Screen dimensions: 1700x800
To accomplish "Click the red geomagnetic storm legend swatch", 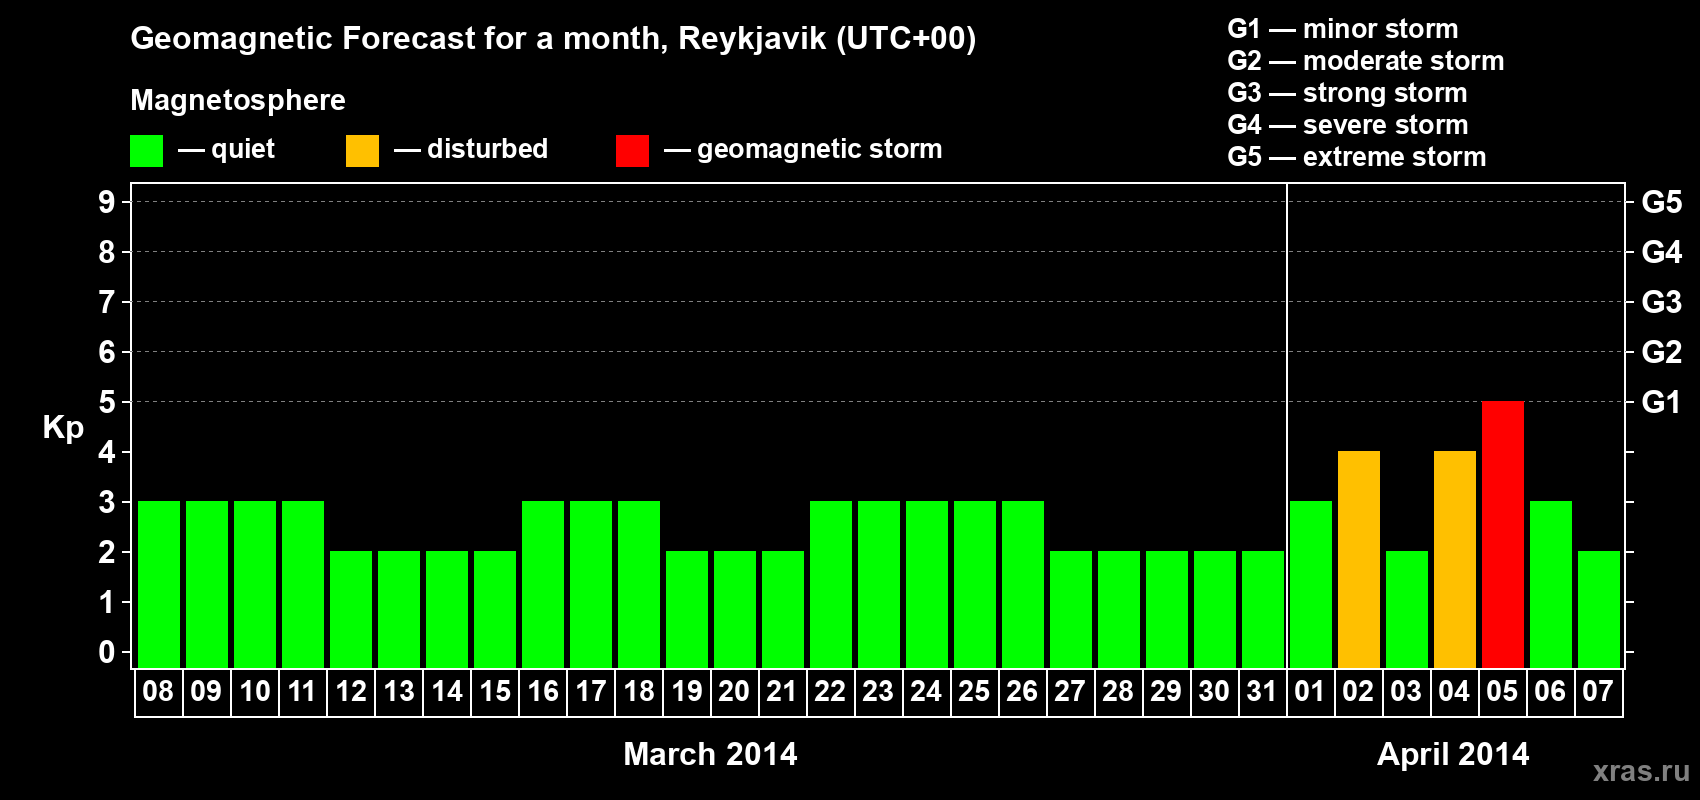I will click(632, 151).
